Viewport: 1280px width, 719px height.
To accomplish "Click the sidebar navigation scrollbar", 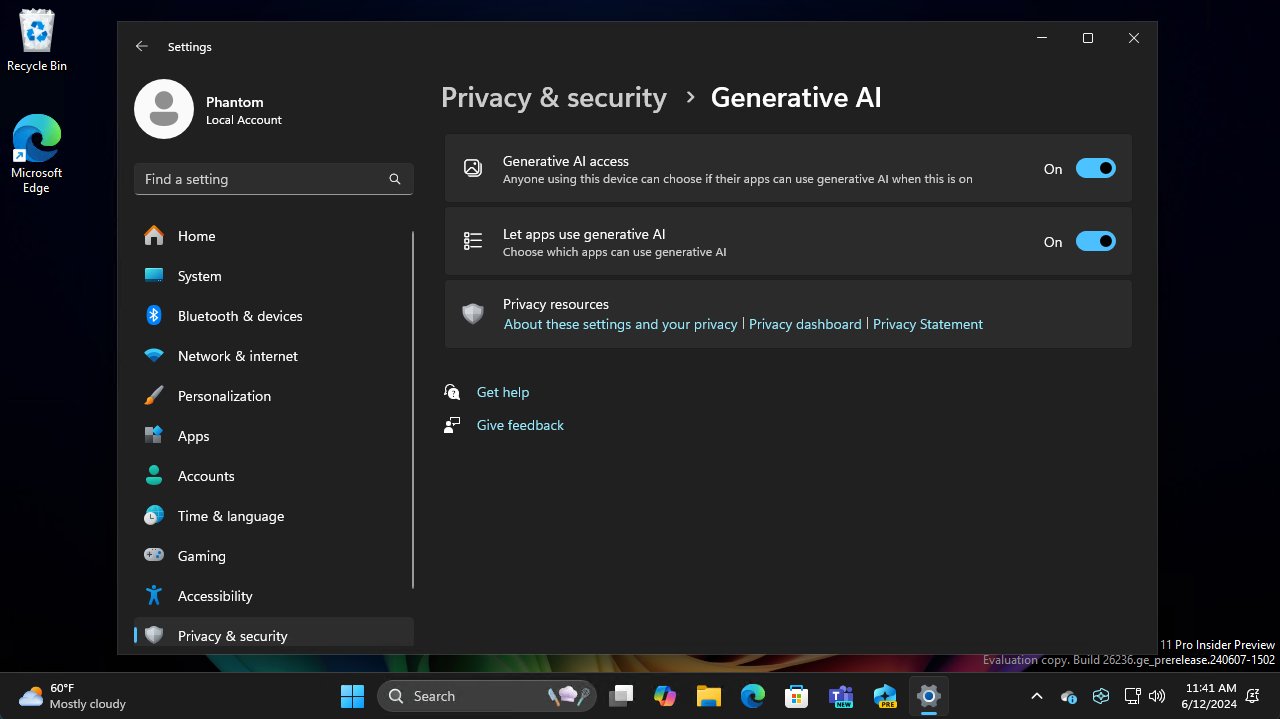I will click(413, 410).
